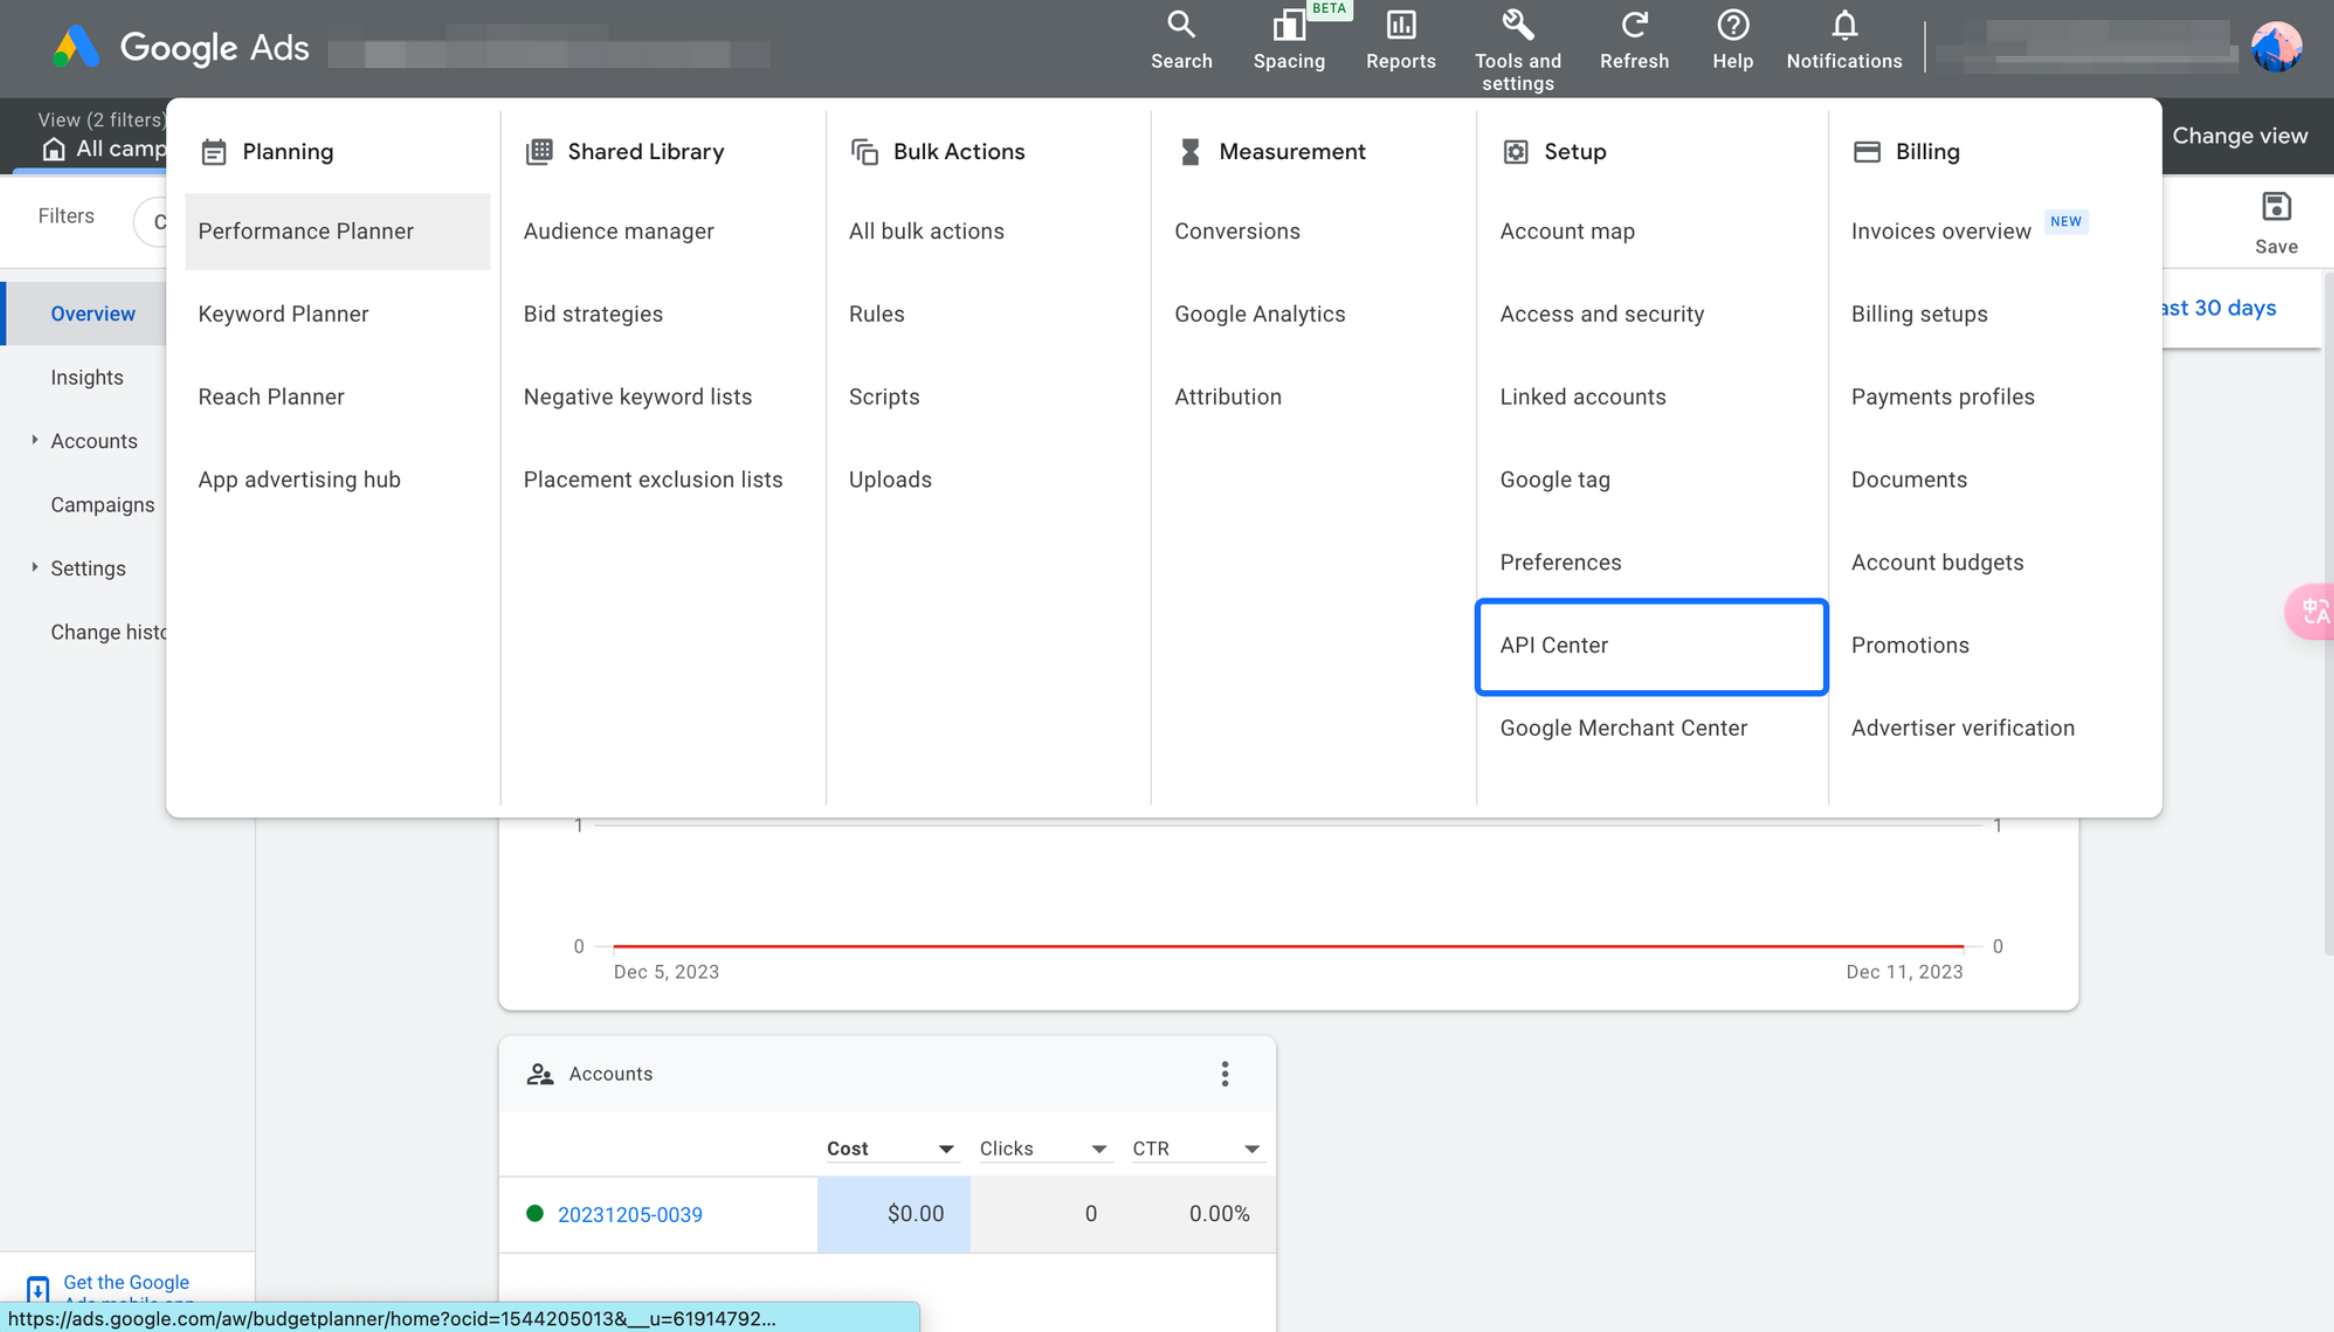Open the Cost column dropdown

pos(945,1149)
